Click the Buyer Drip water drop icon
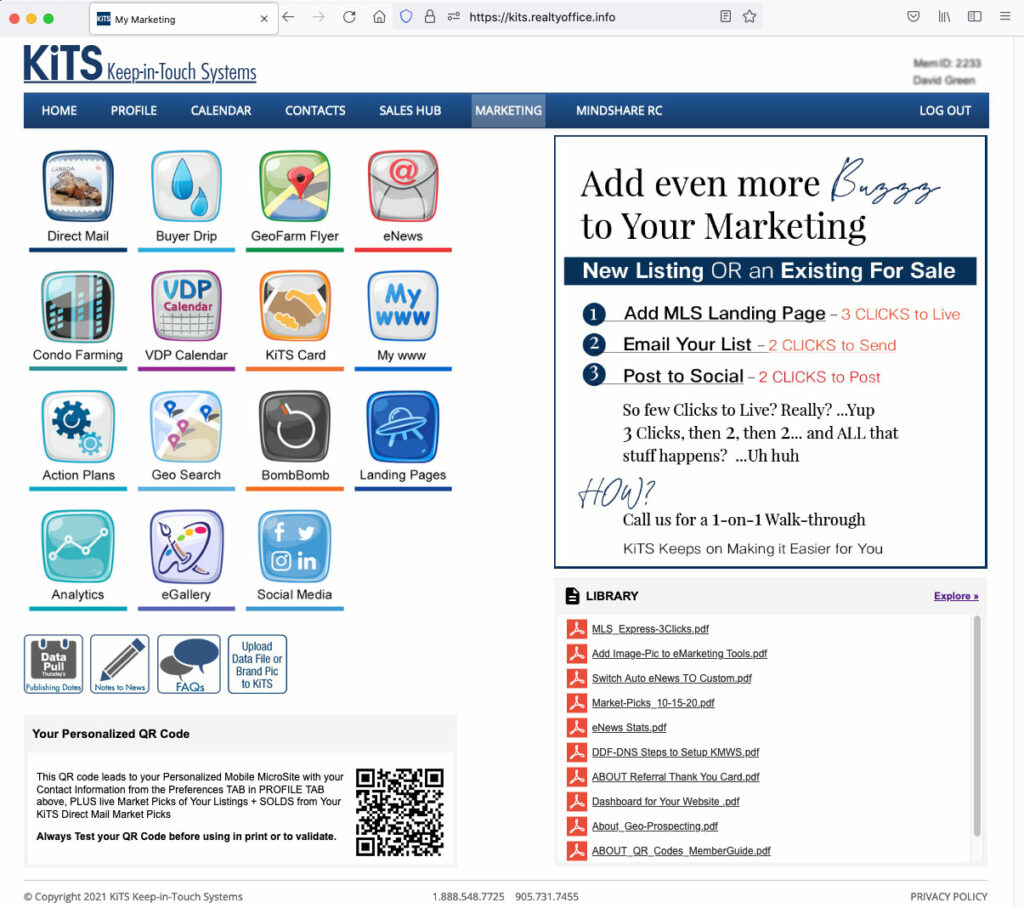This screenshot has width=1024, height=908. click(186, 186)
